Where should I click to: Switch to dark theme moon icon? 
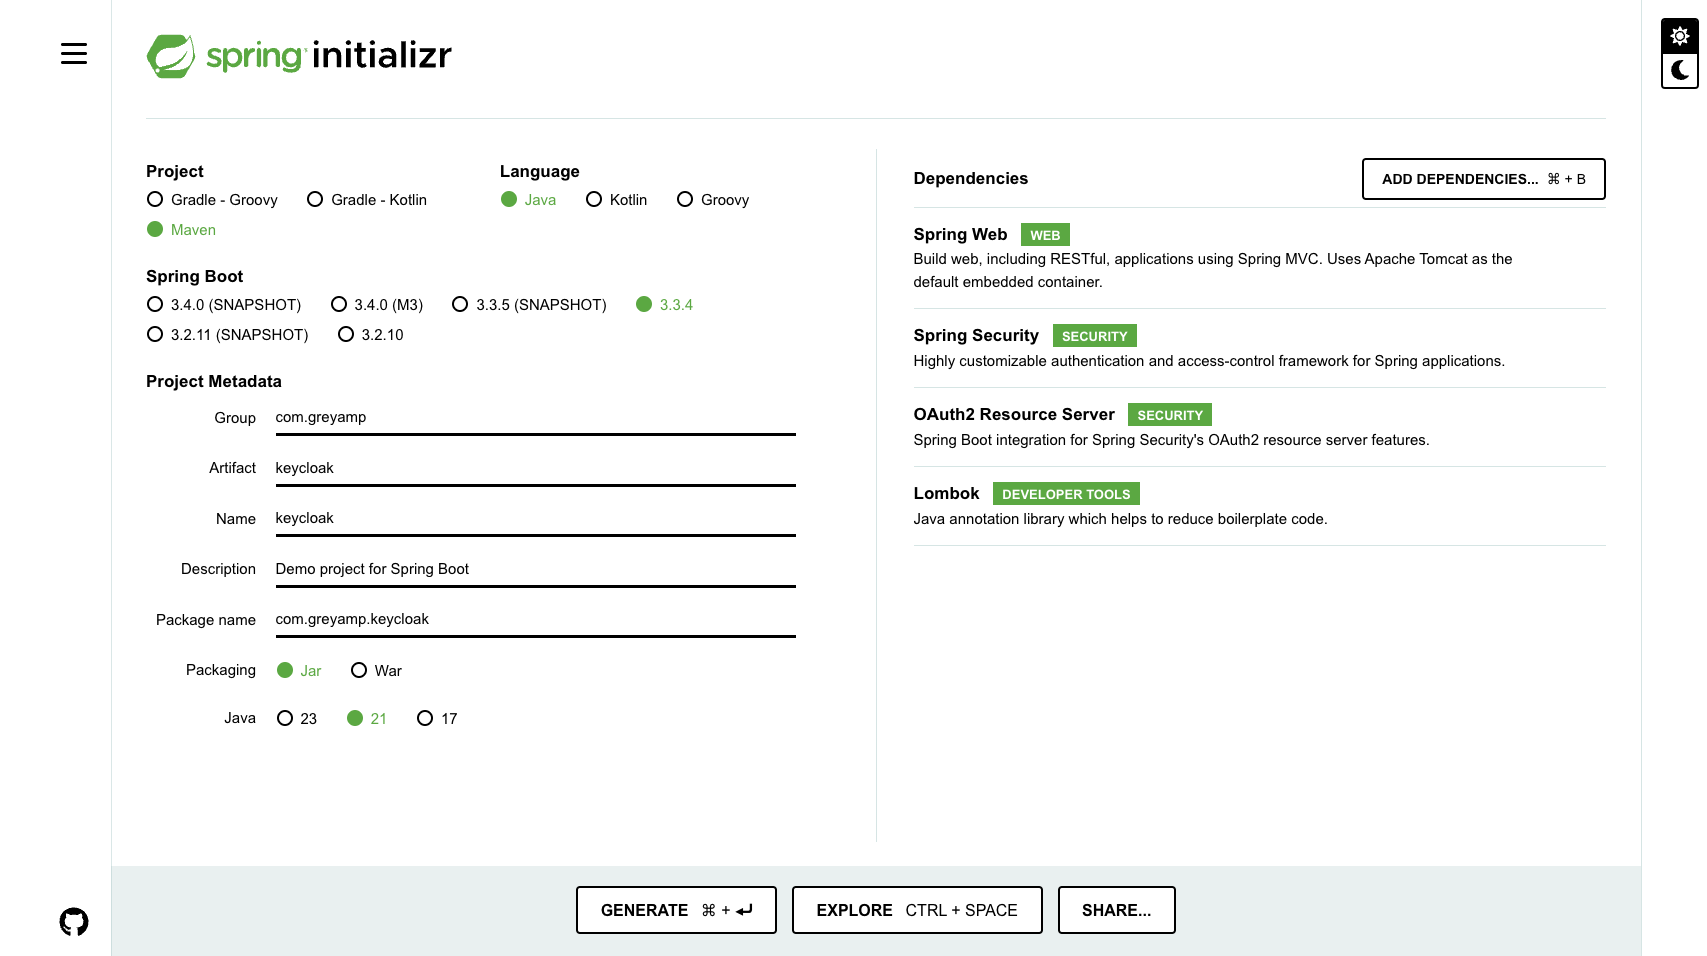[1680, 71]
